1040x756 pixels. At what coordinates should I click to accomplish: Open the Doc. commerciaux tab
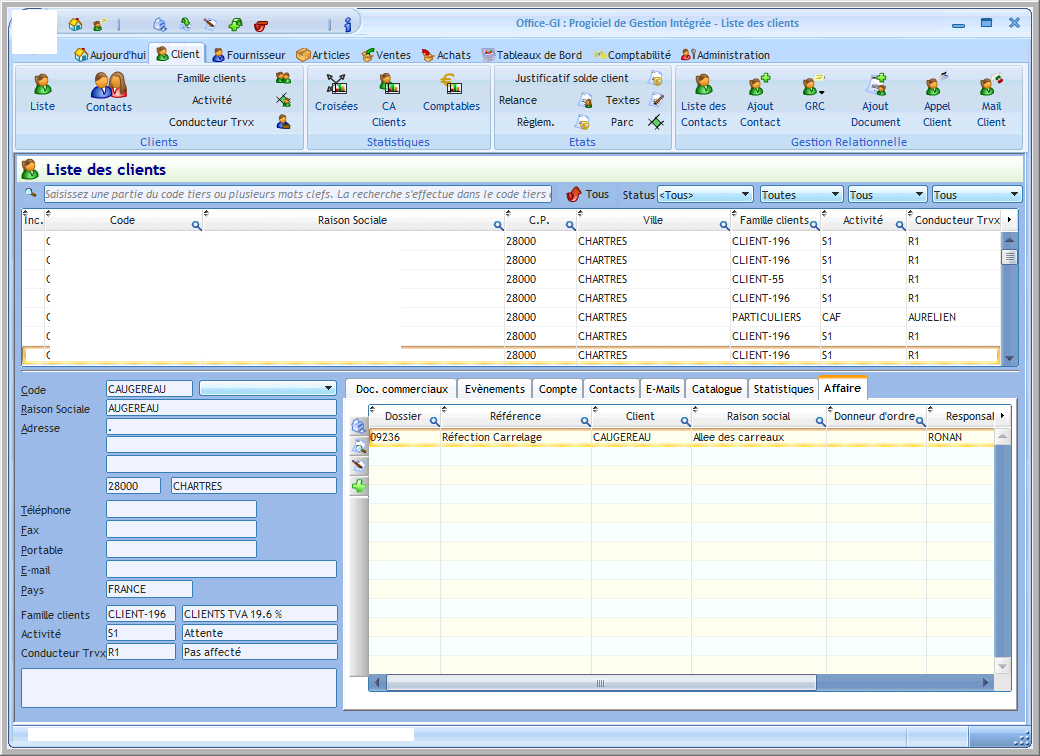[x=402, y=389]
